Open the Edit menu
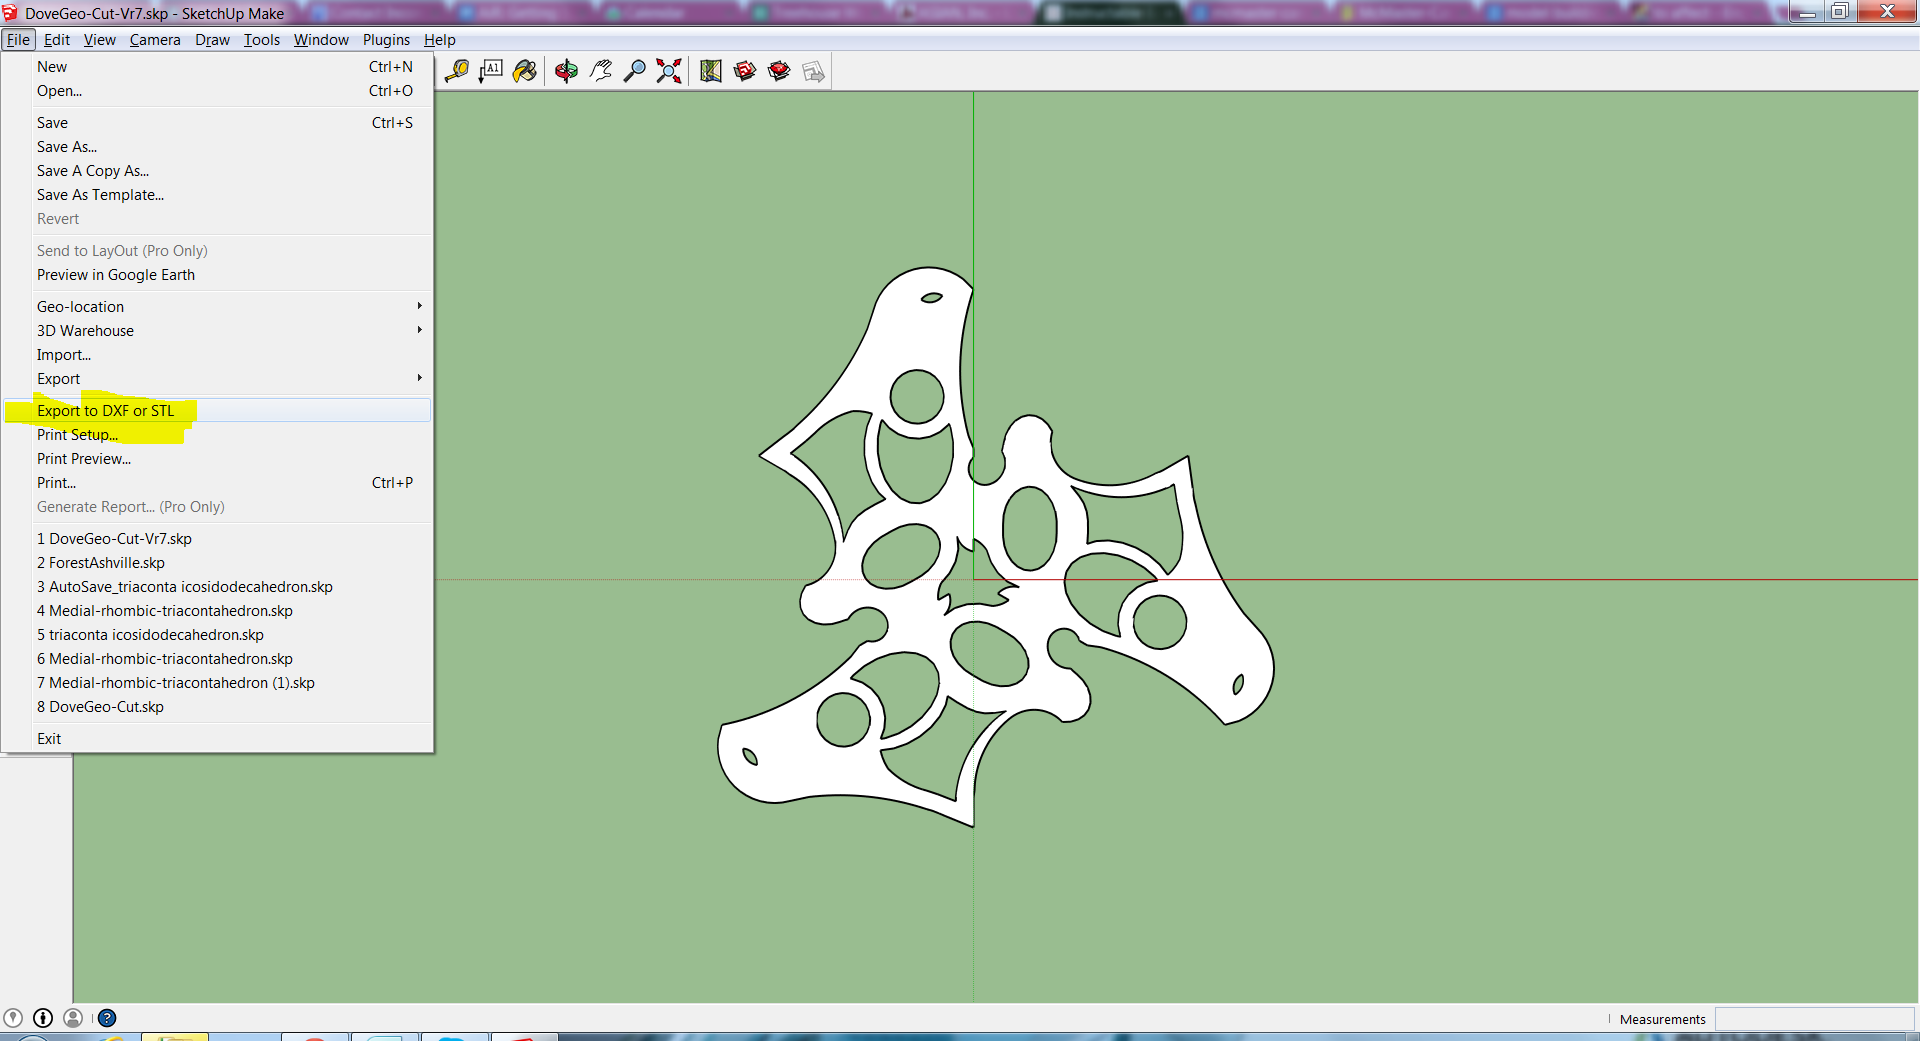1920x1041 pixels. pos(57,40)
